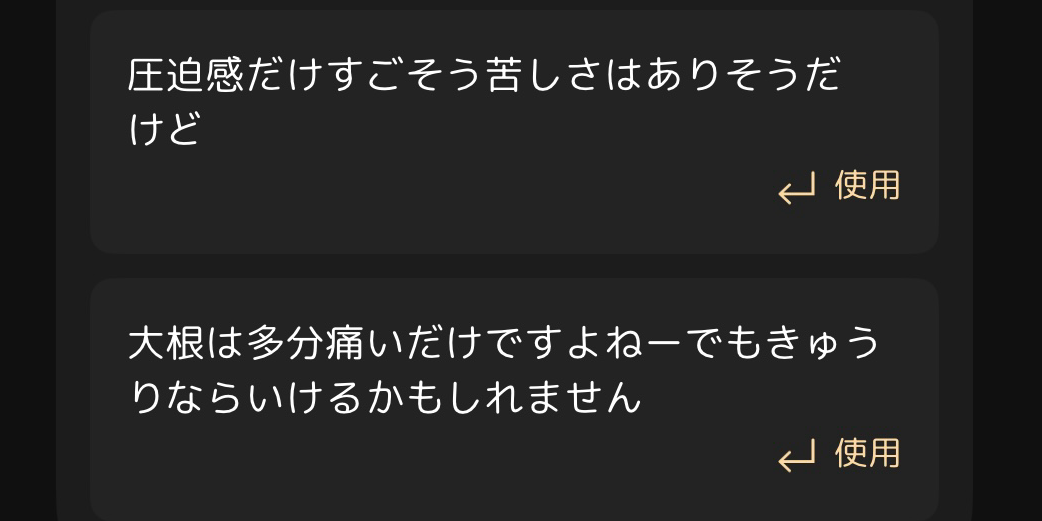Click the word 大根 in the second suggestion
The image size is (1042, 521).
point(166,344)
